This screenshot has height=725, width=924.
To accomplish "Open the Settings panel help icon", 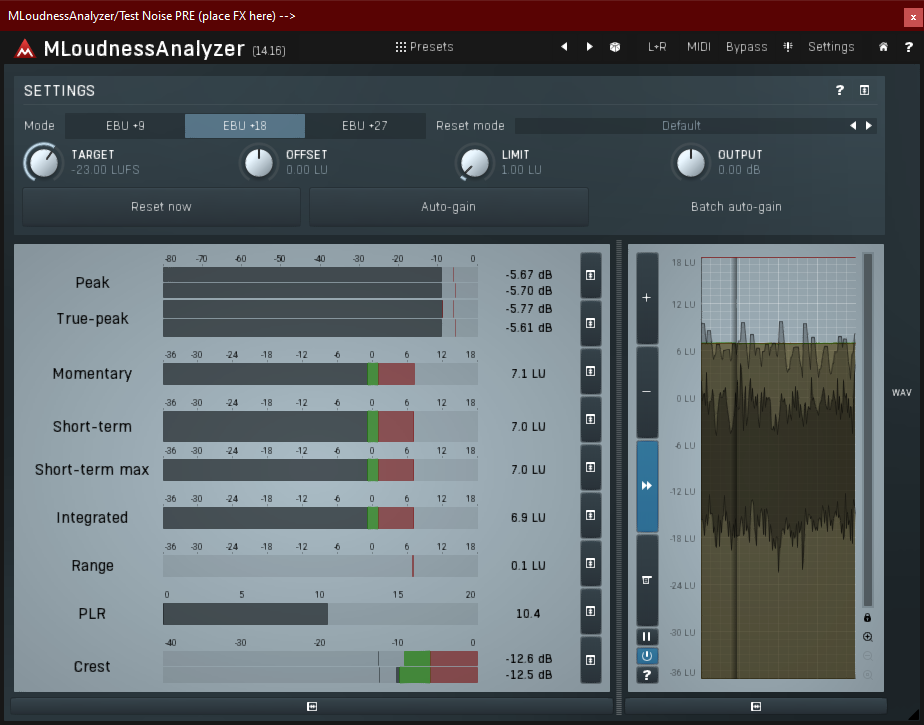I will click(840, 90).
